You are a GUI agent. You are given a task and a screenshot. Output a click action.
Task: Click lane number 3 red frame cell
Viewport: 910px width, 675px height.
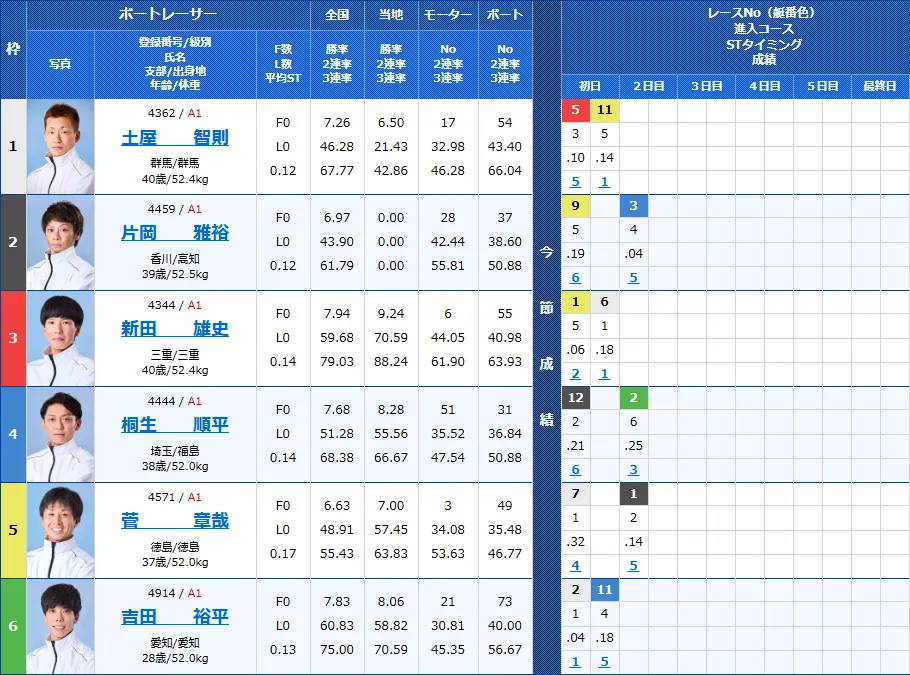tap(13, 338)
